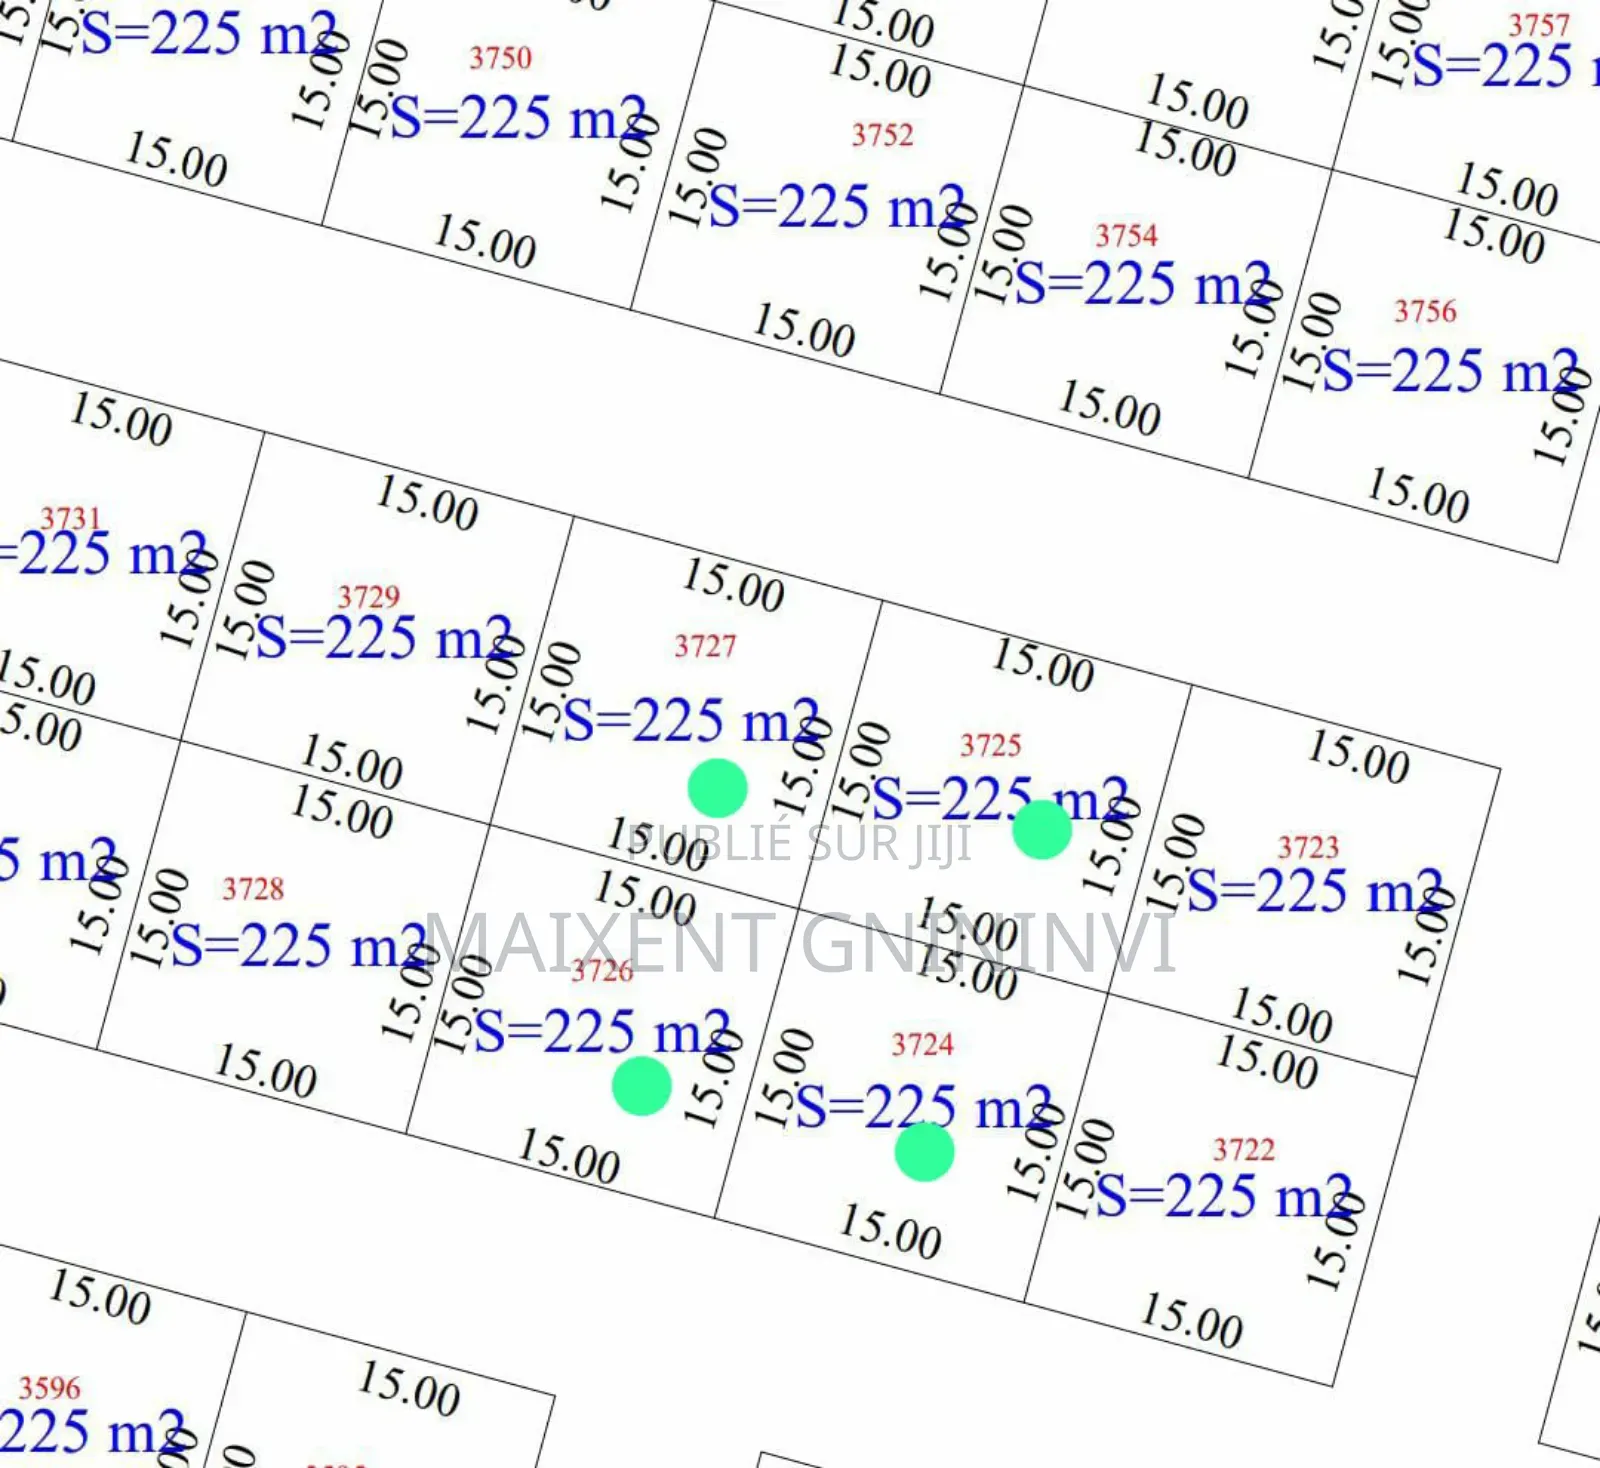Click the red plot number 3752
The height and width of the screenshot is (1468, 1600).
click(882, 135)
